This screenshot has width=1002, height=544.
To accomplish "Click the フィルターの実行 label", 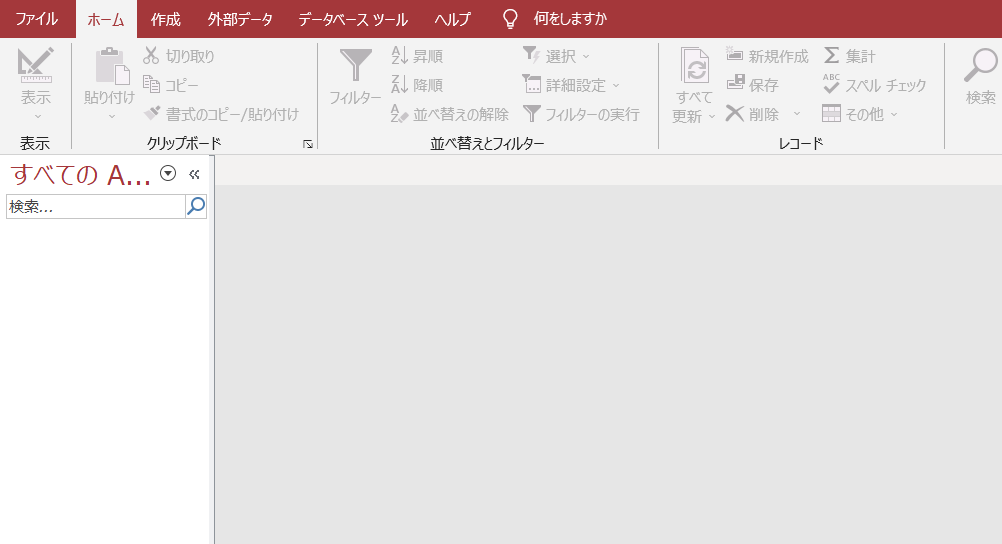I will click(592, 114).
